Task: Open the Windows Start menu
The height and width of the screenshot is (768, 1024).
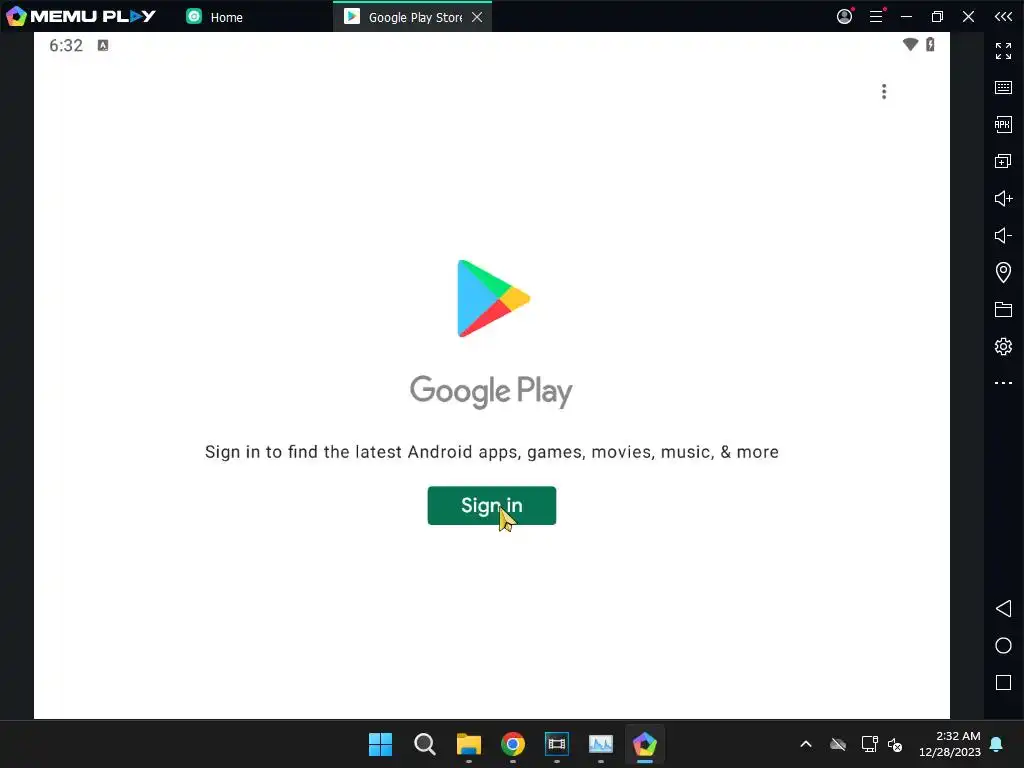Action: pos(380,744)
